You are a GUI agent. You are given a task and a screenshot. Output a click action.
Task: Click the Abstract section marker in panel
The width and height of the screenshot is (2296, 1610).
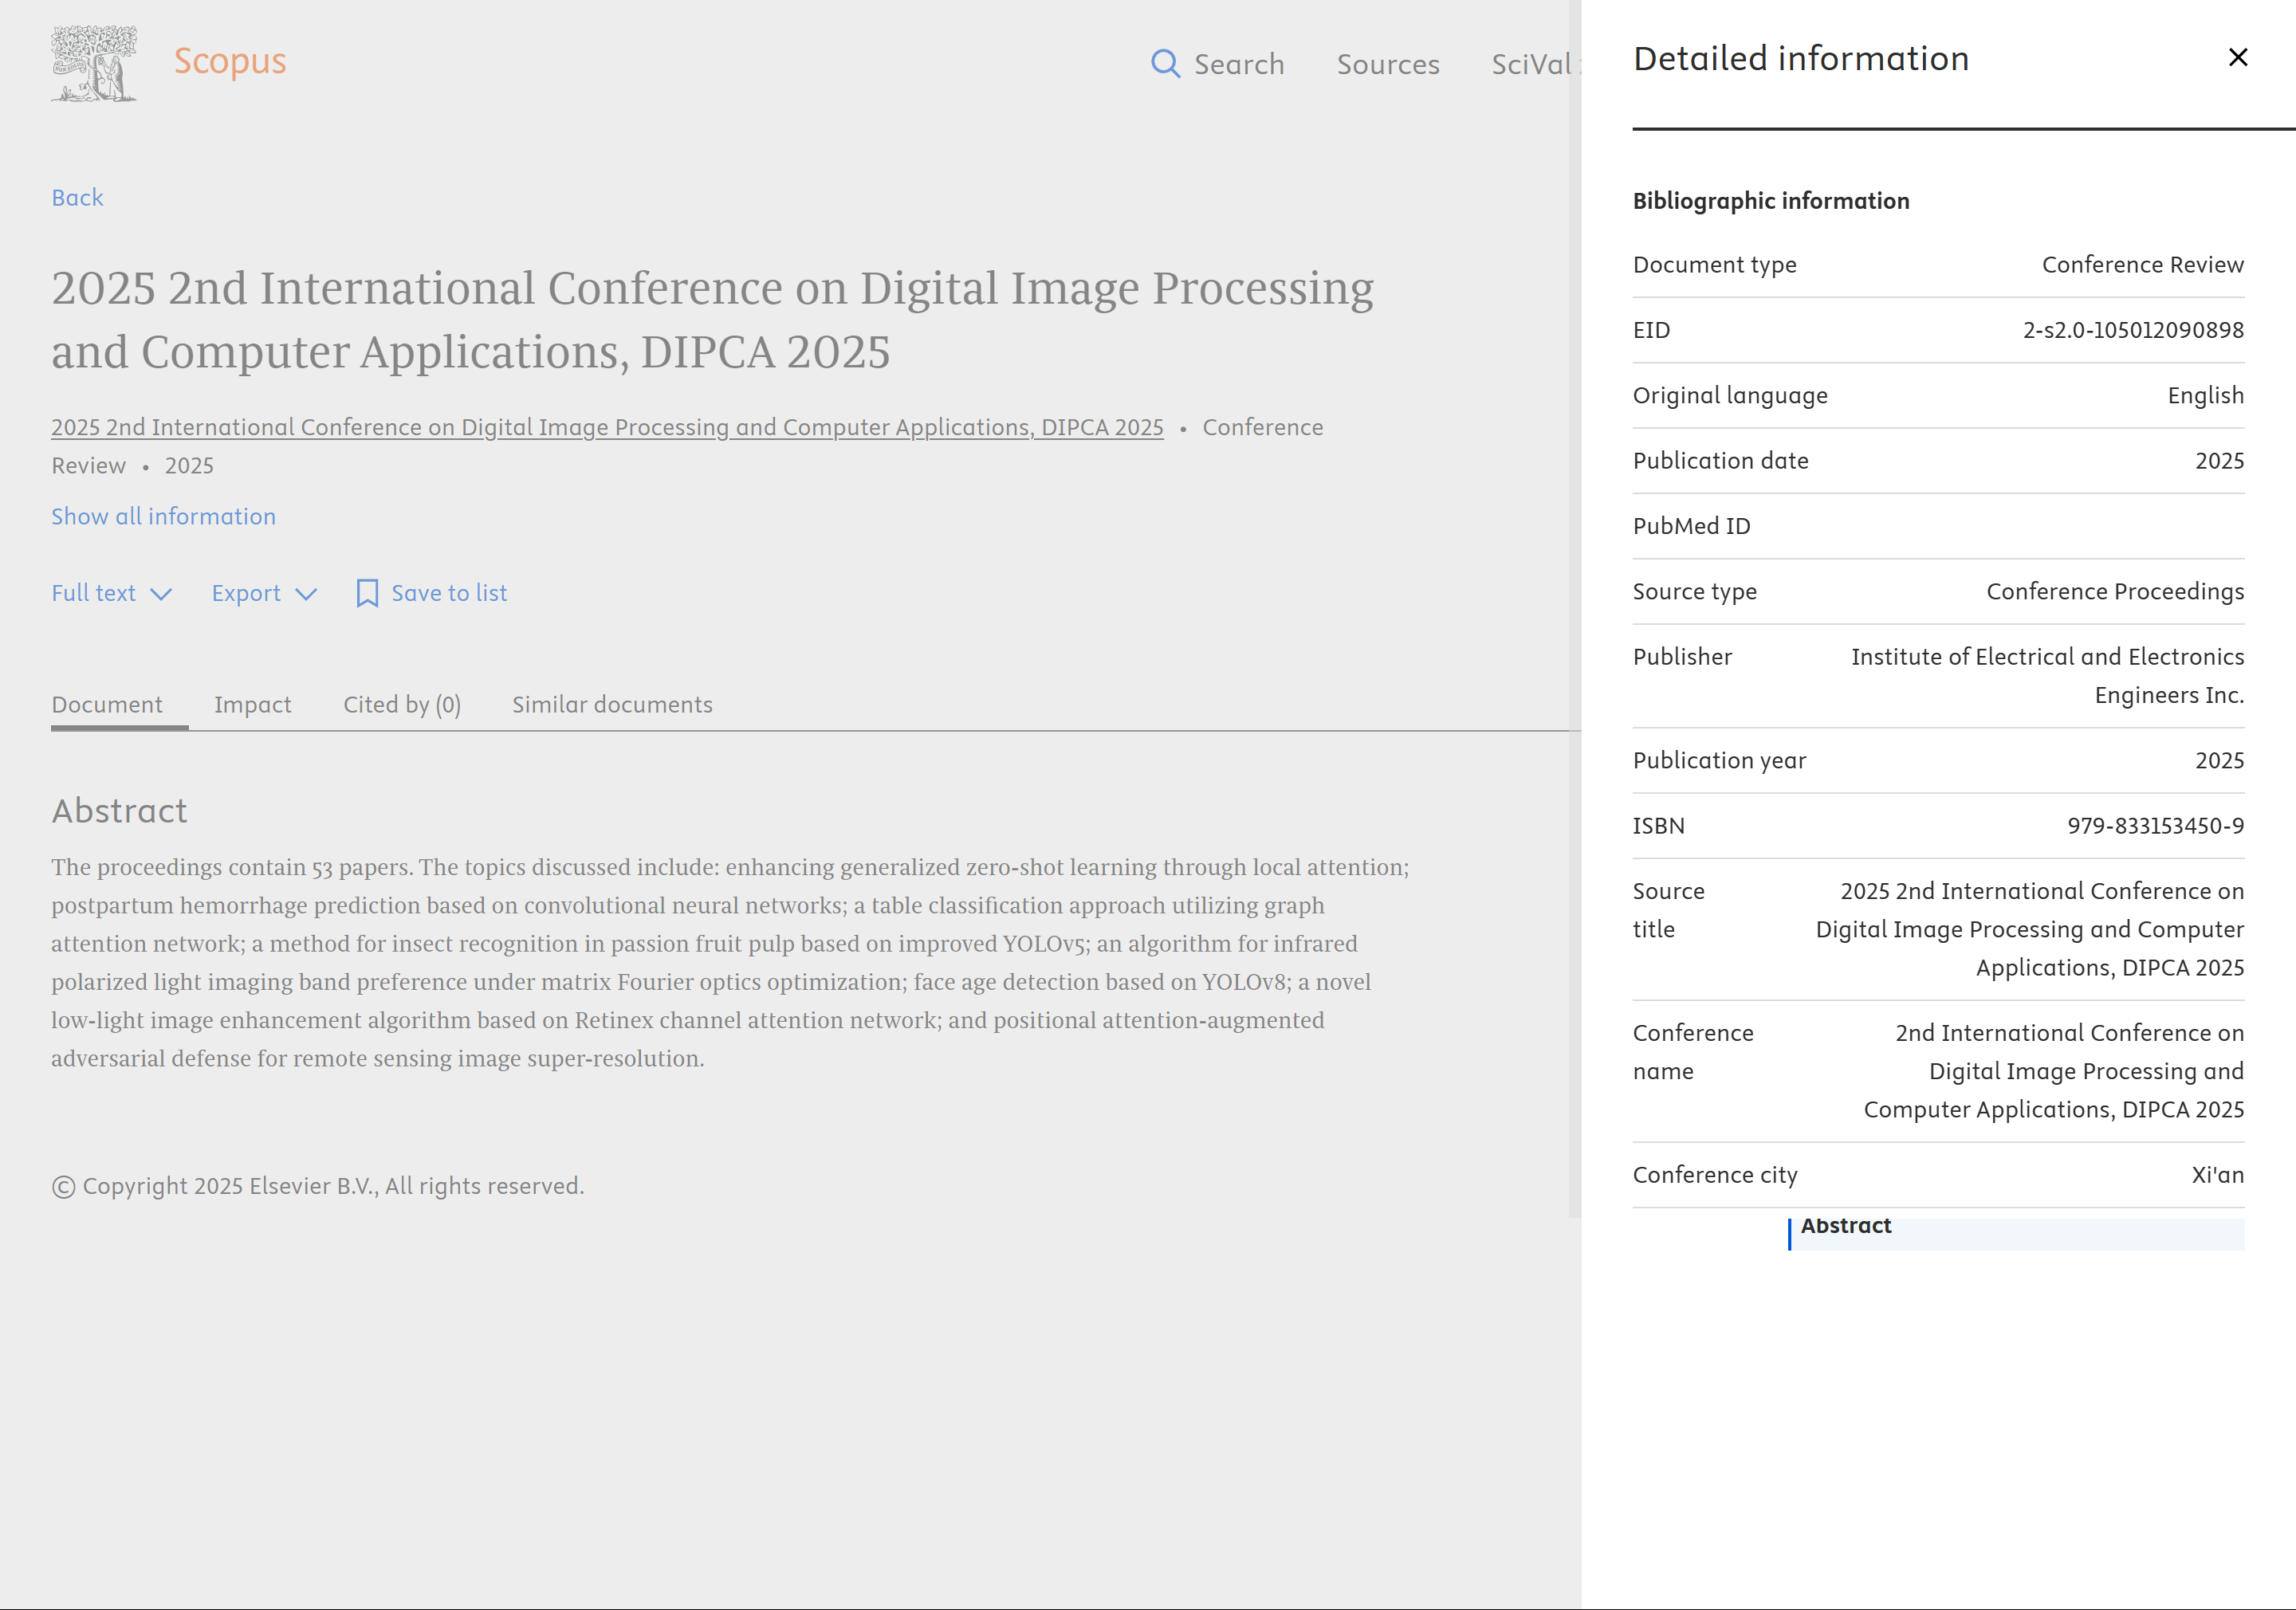coord(1845,1227)
